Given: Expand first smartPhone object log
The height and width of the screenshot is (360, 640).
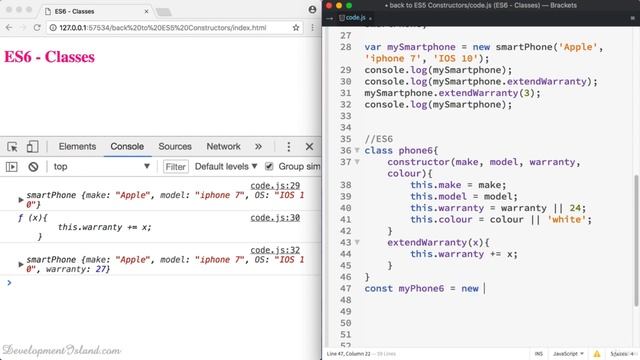Looking at the screenshot, I should click(21, 200).
